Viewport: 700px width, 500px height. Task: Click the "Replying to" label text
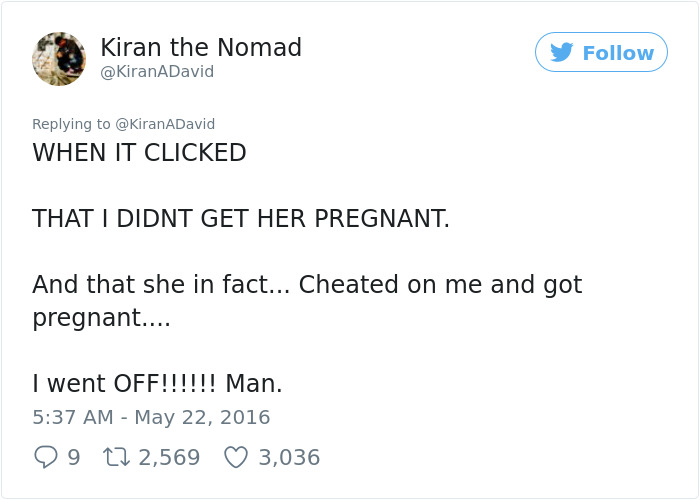click(x=71, y=124)
